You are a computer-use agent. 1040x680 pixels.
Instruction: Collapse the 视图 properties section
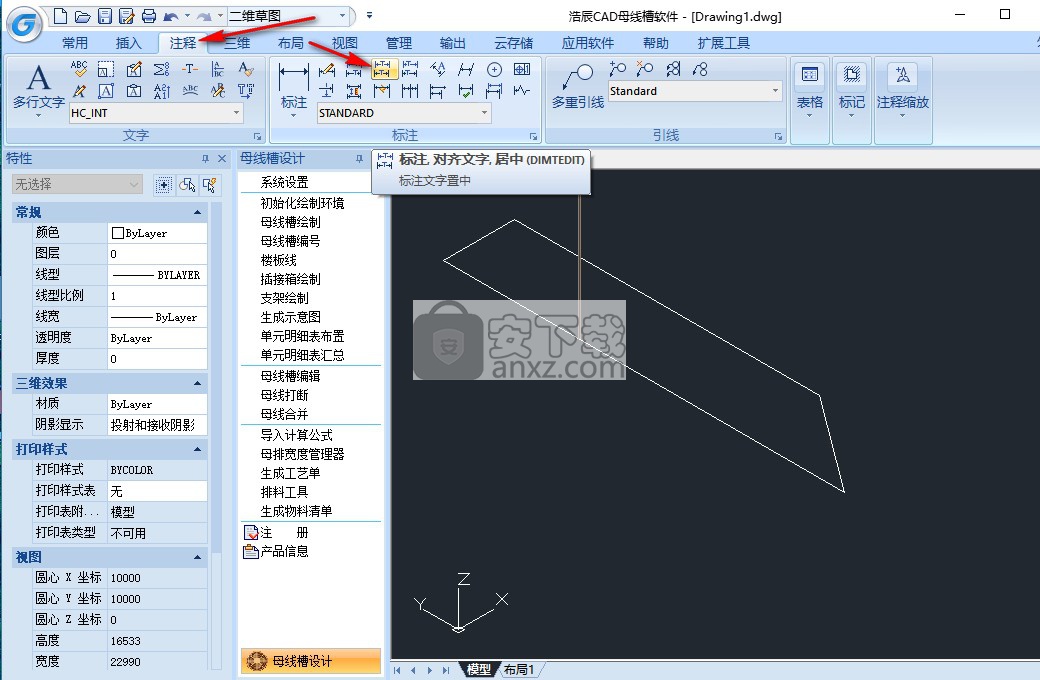pos(198,557)
